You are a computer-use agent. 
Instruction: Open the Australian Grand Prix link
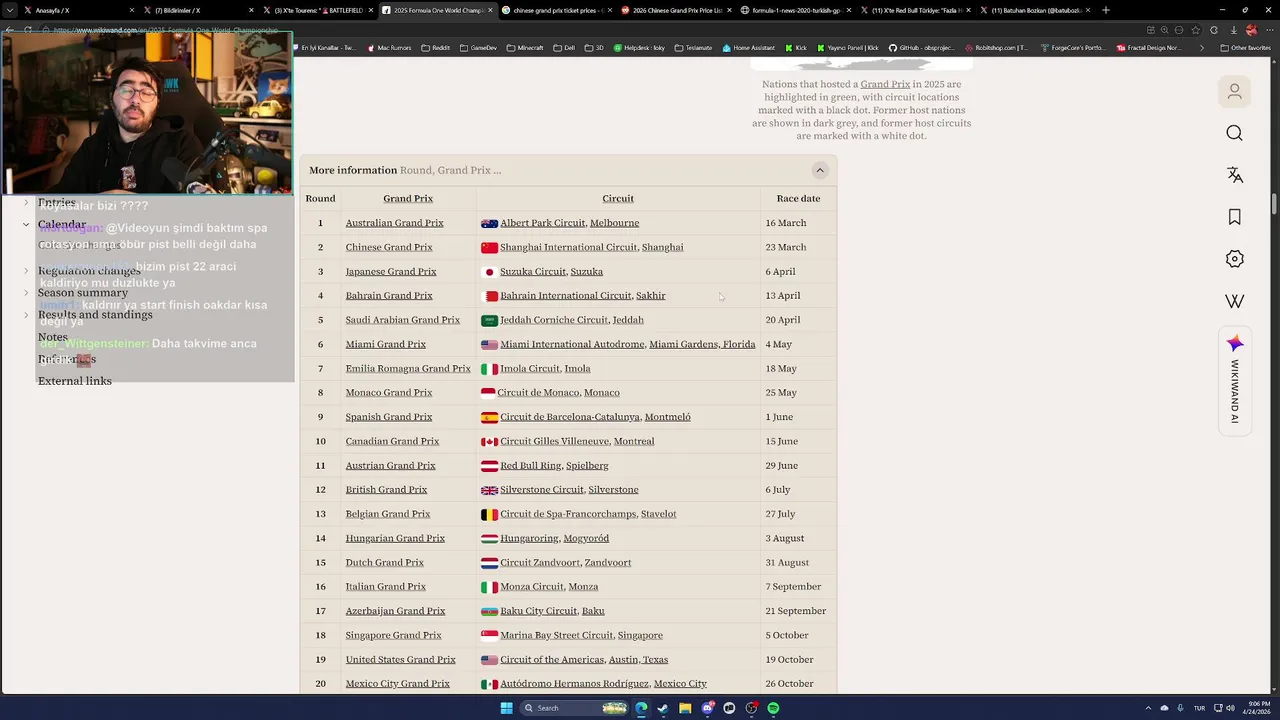[x=394, y=223]
